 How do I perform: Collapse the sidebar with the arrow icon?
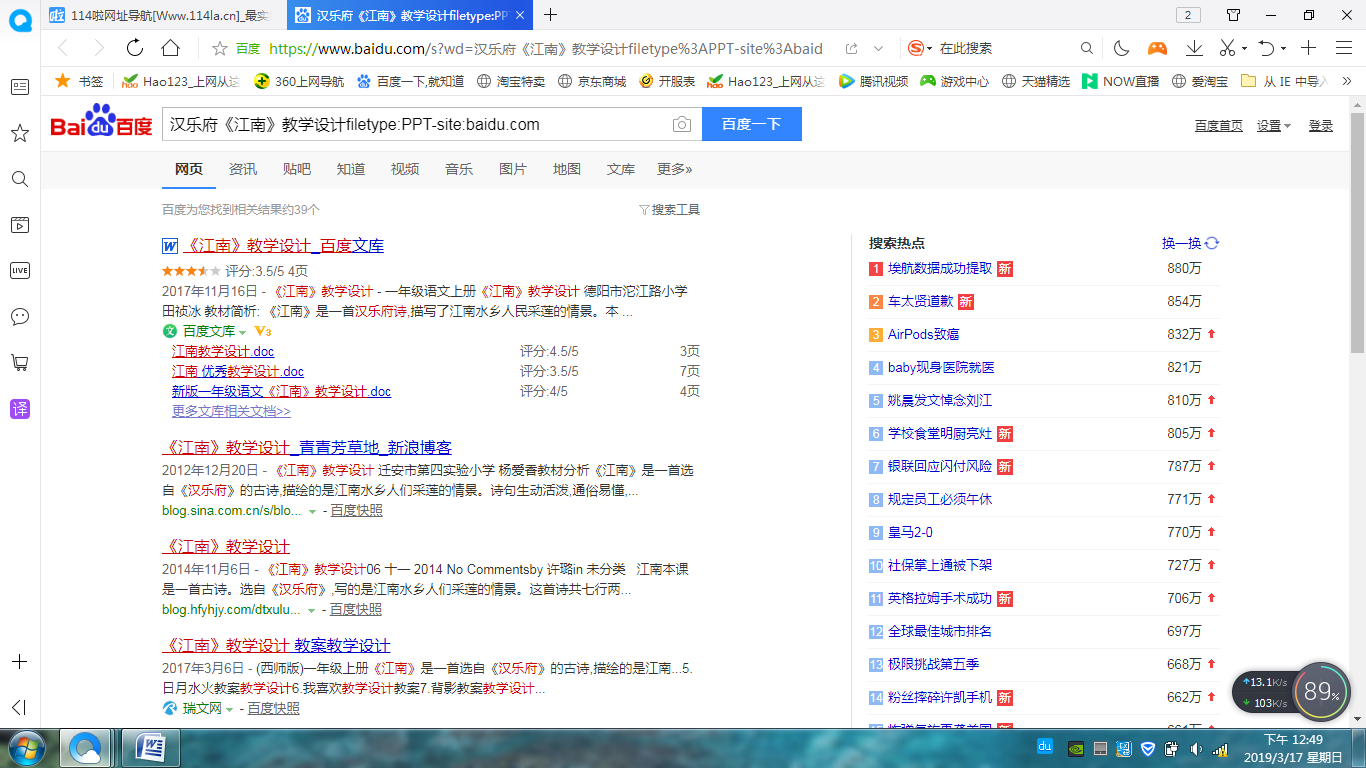(19, 707)
